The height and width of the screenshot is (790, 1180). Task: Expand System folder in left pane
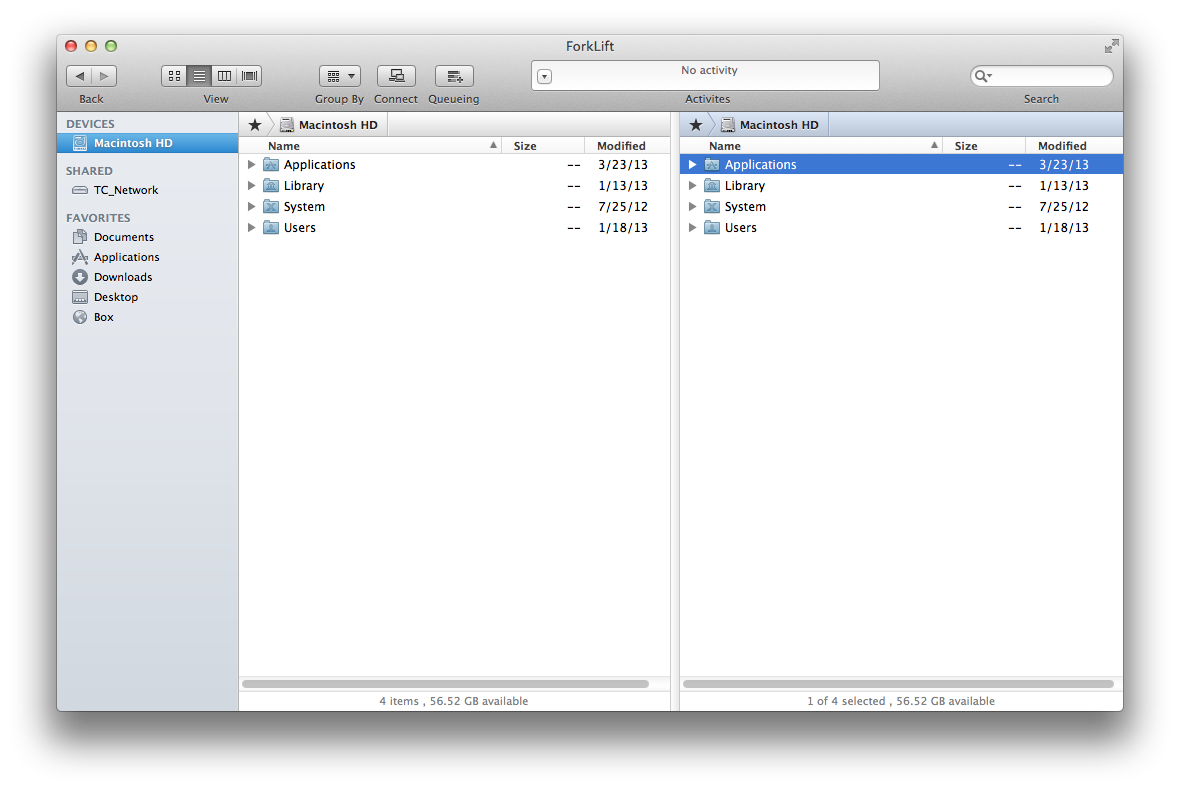[x=251, y=207]
